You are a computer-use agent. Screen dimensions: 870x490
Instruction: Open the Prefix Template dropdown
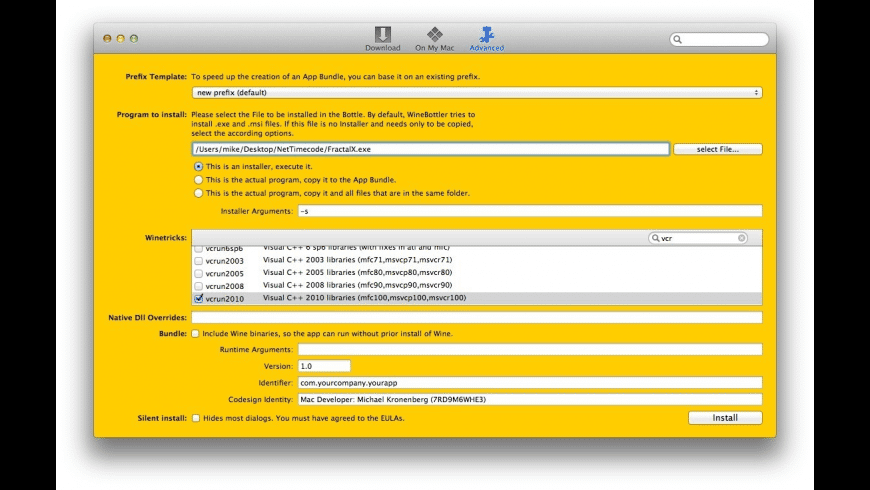pyautogui.click(x=477, y=92)
